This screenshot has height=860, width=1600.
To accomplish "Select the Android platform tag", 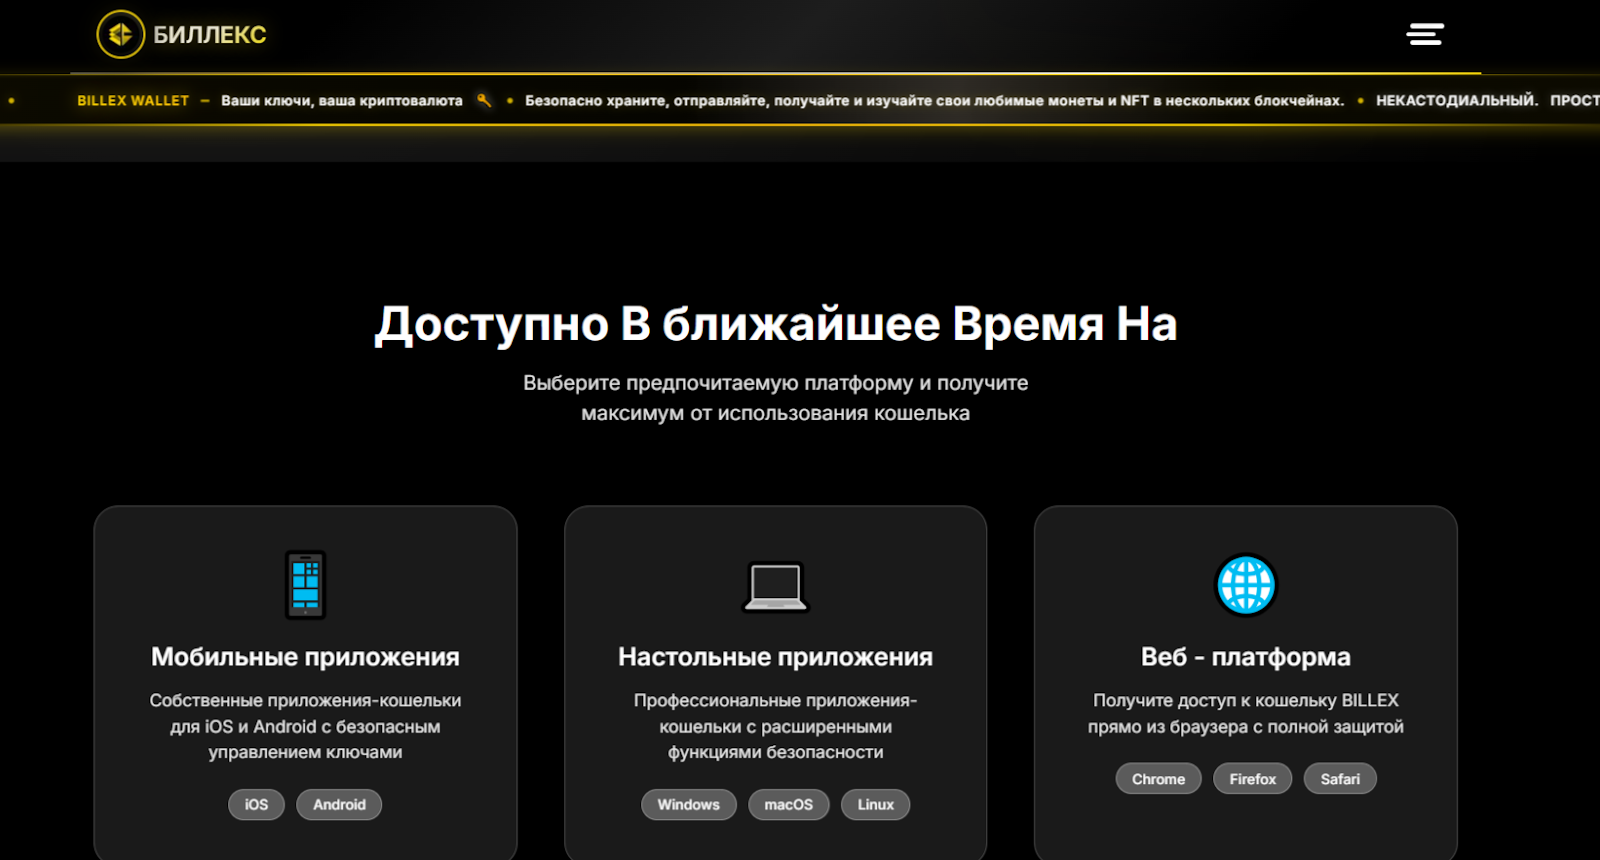I will (x=339, y=805).
